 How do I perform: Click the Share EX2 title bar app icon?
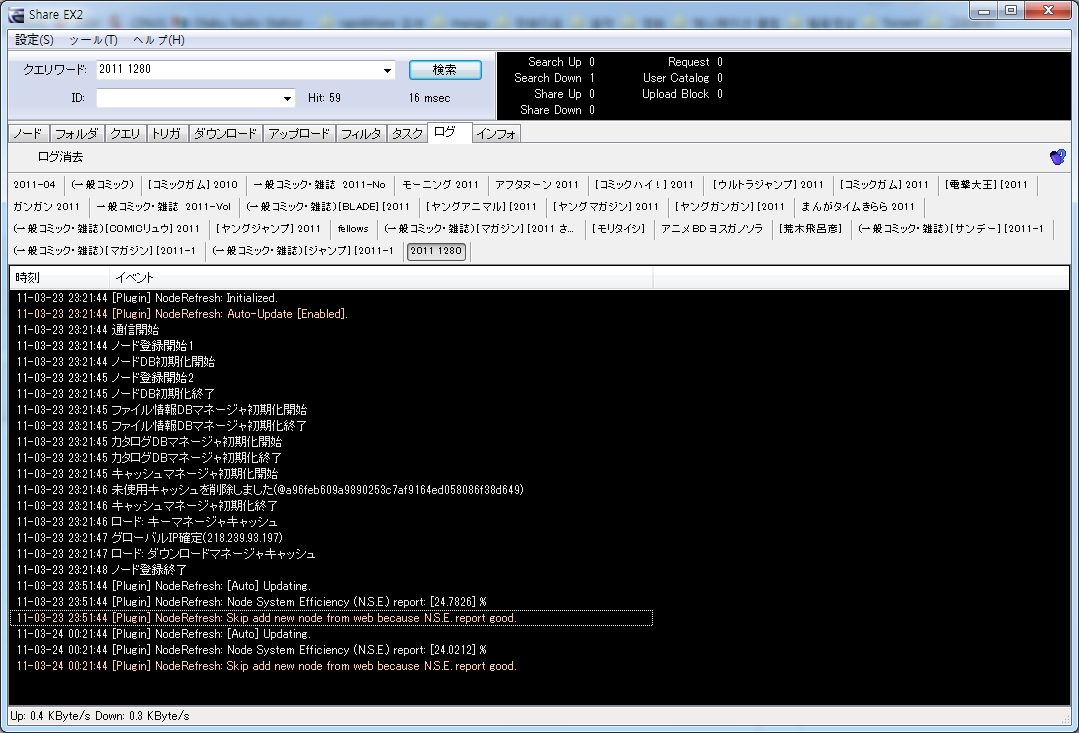15,13
